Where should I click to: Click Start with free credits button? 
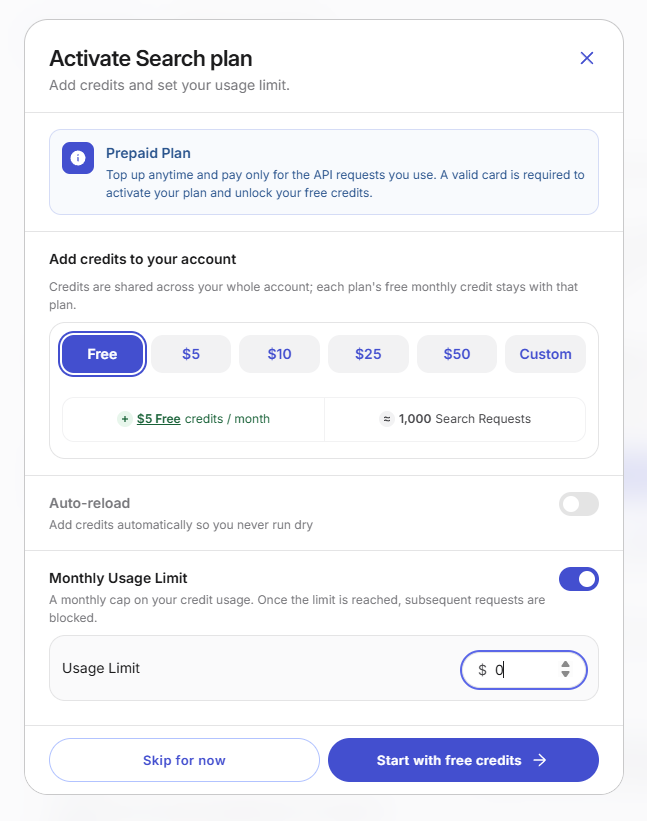463,760
